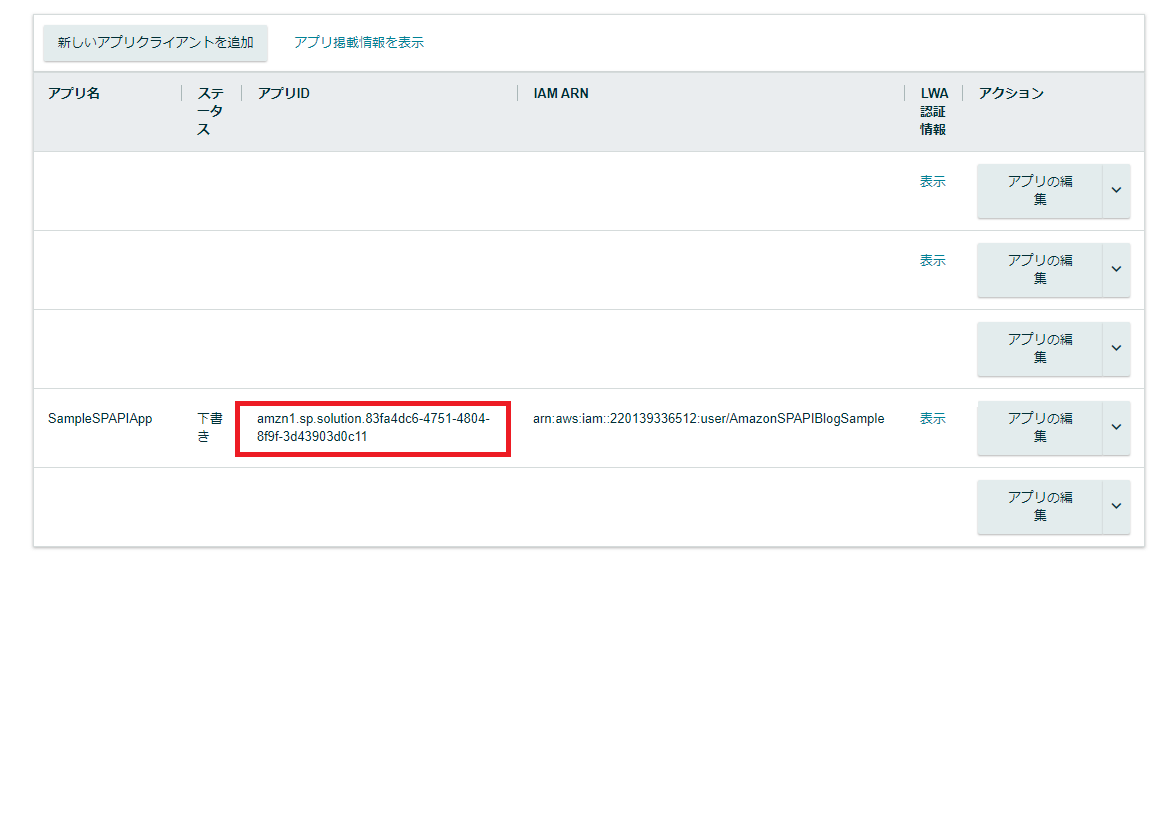
Task: Click アプリの編集 in the topmost table row
Action: pyautogui.click(x=1040, y=191)
